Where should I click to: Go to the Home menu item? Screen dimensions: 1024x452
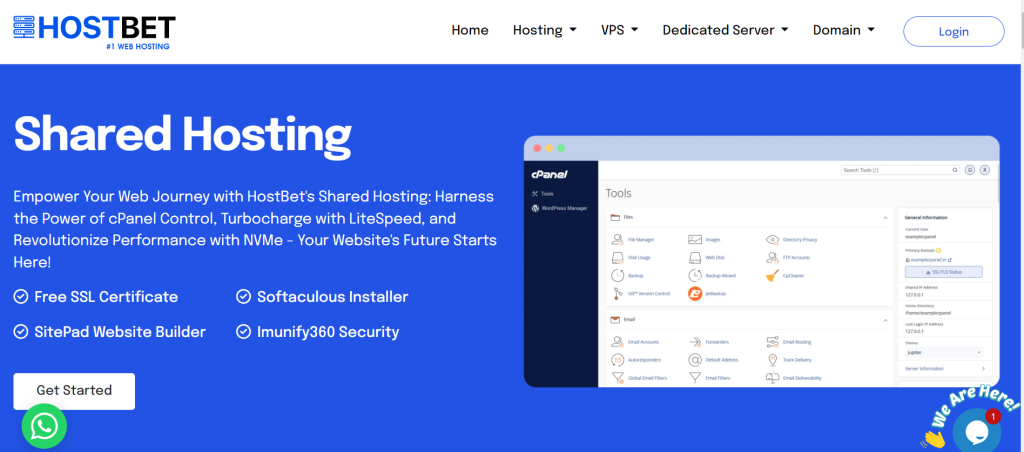(x=470, y=30)
